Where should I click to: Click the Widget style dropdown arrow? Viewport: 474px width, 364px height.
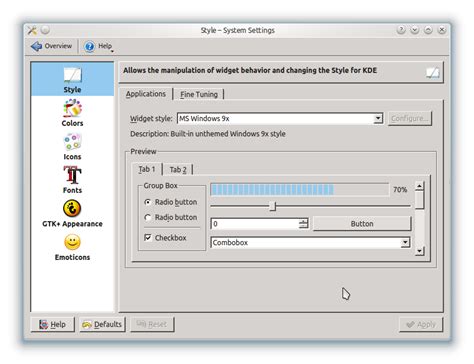click(x=378, y=118)
